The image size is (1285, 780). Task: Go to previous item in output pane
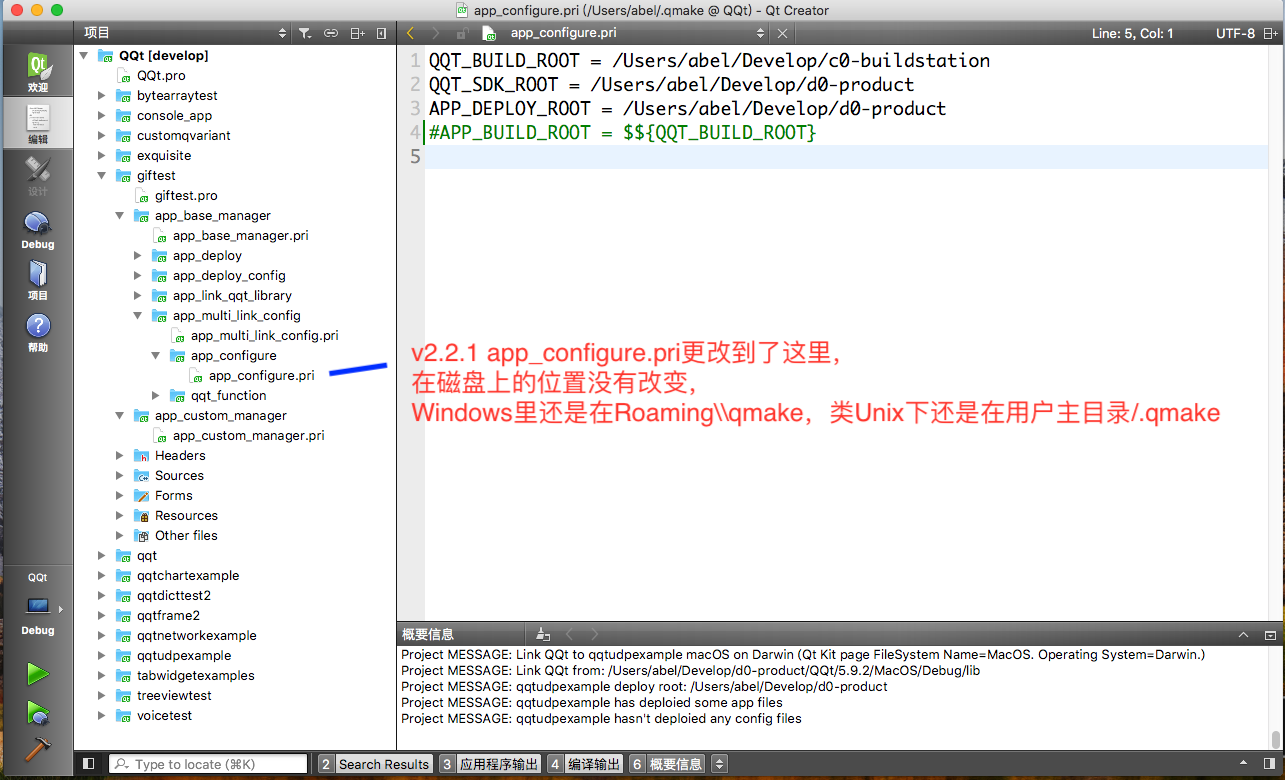[x=570, y=634]
